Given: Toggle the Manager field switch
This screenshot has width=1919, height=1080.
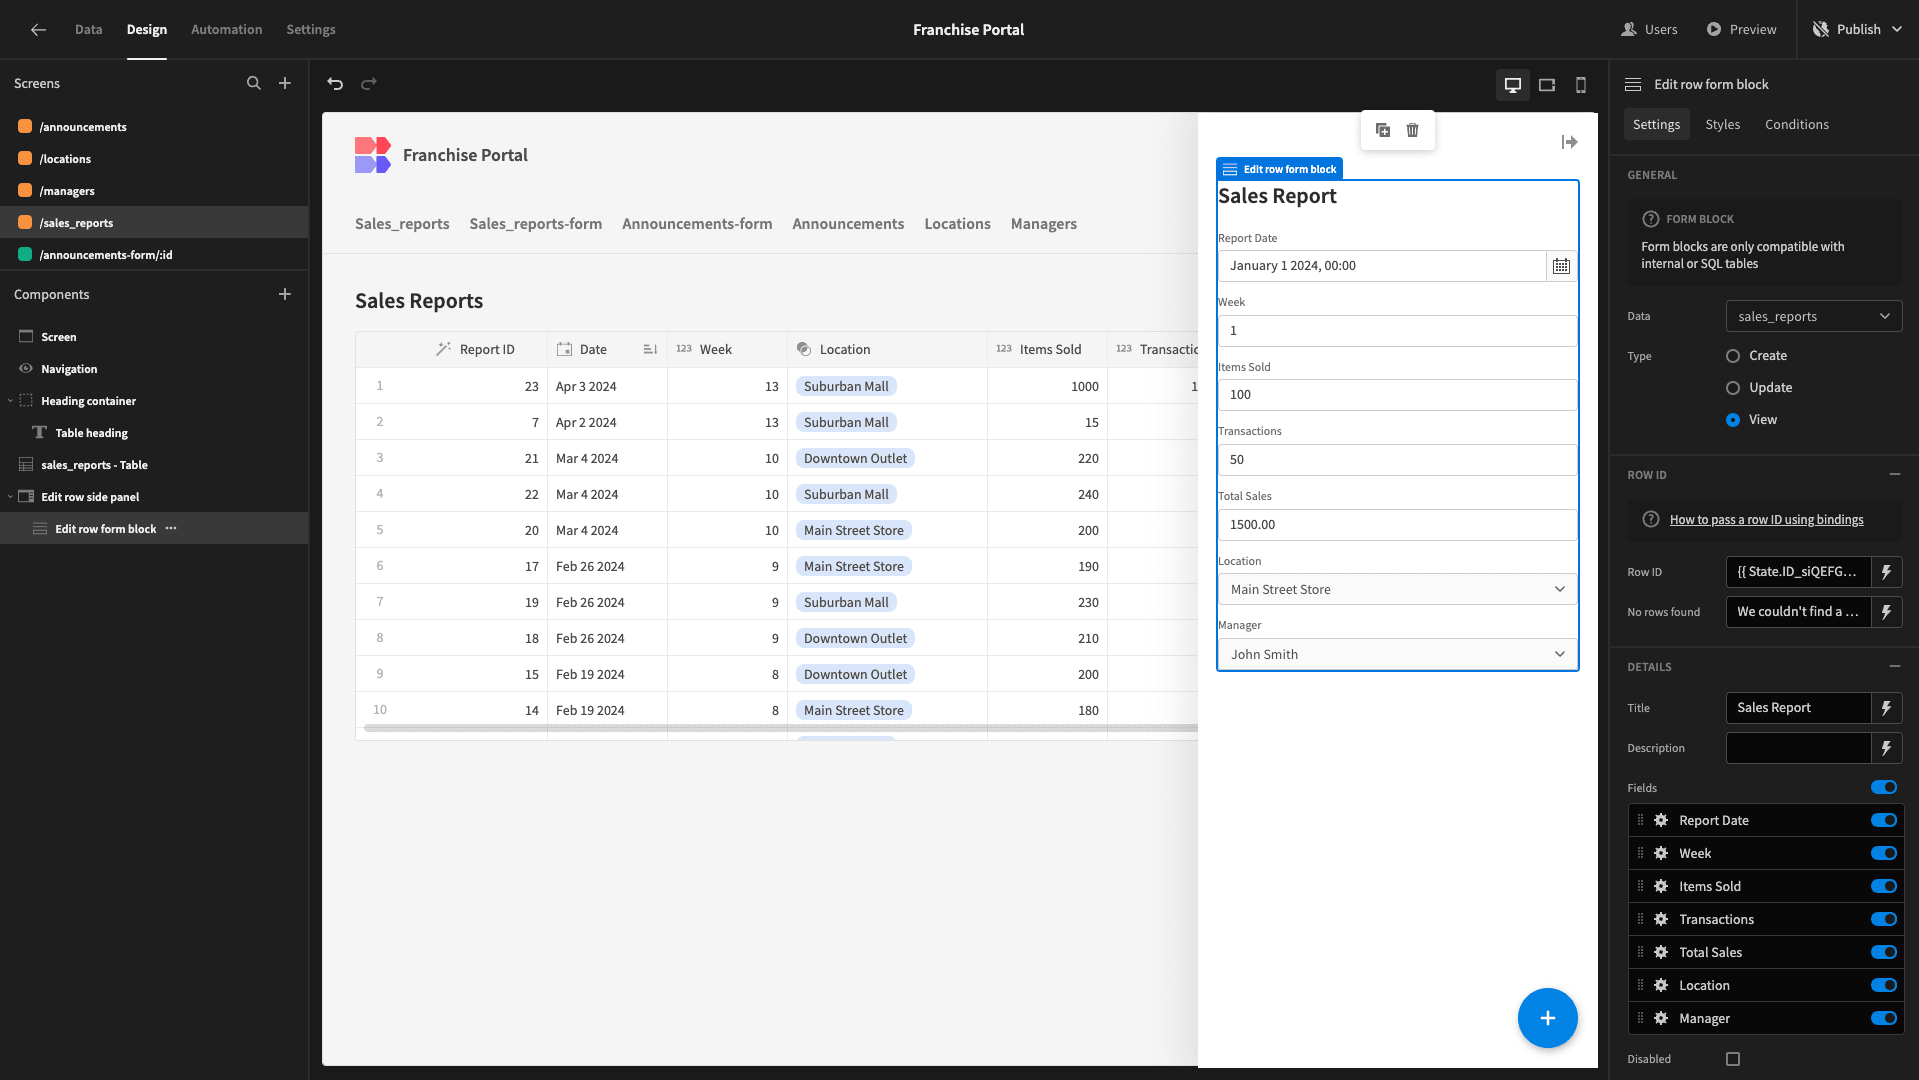Looking at the screenshot, I should [x=1884, y=1018].
